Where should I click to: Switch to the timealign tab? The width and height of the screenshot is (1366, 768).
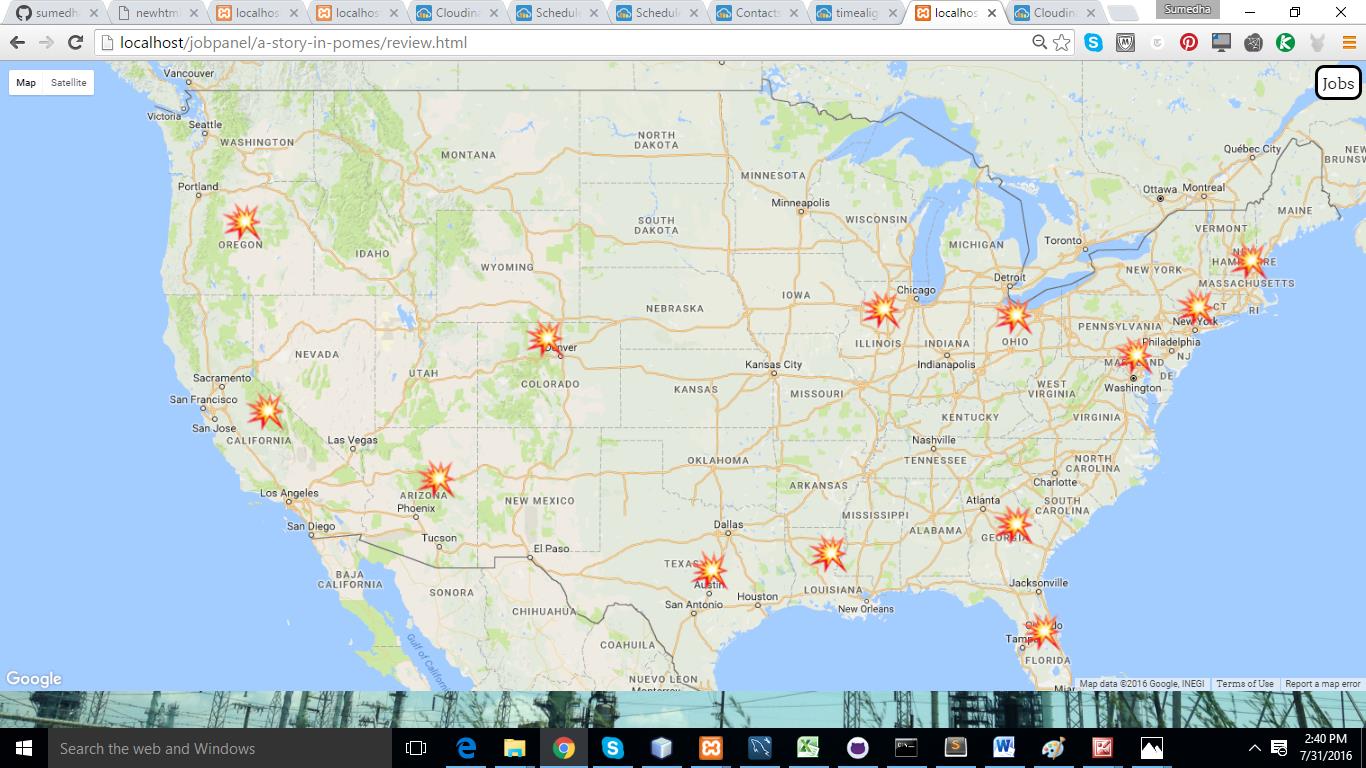coord(857,13)
